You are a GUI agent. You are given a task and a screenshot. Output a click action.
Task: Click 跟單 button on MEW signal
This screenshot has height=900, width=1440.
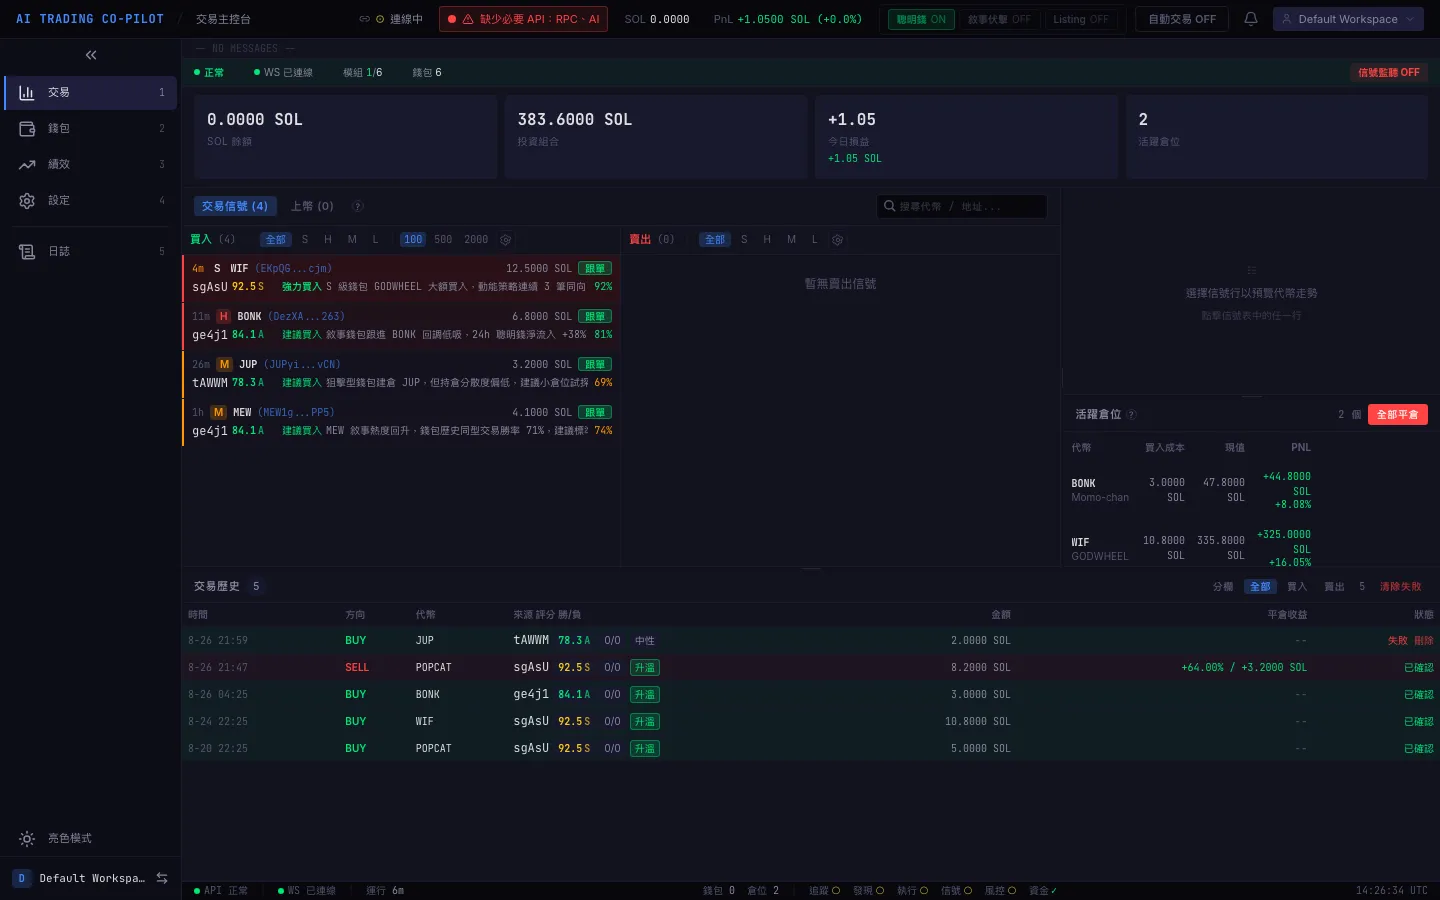pyautogui.click(x=595, y=412)
